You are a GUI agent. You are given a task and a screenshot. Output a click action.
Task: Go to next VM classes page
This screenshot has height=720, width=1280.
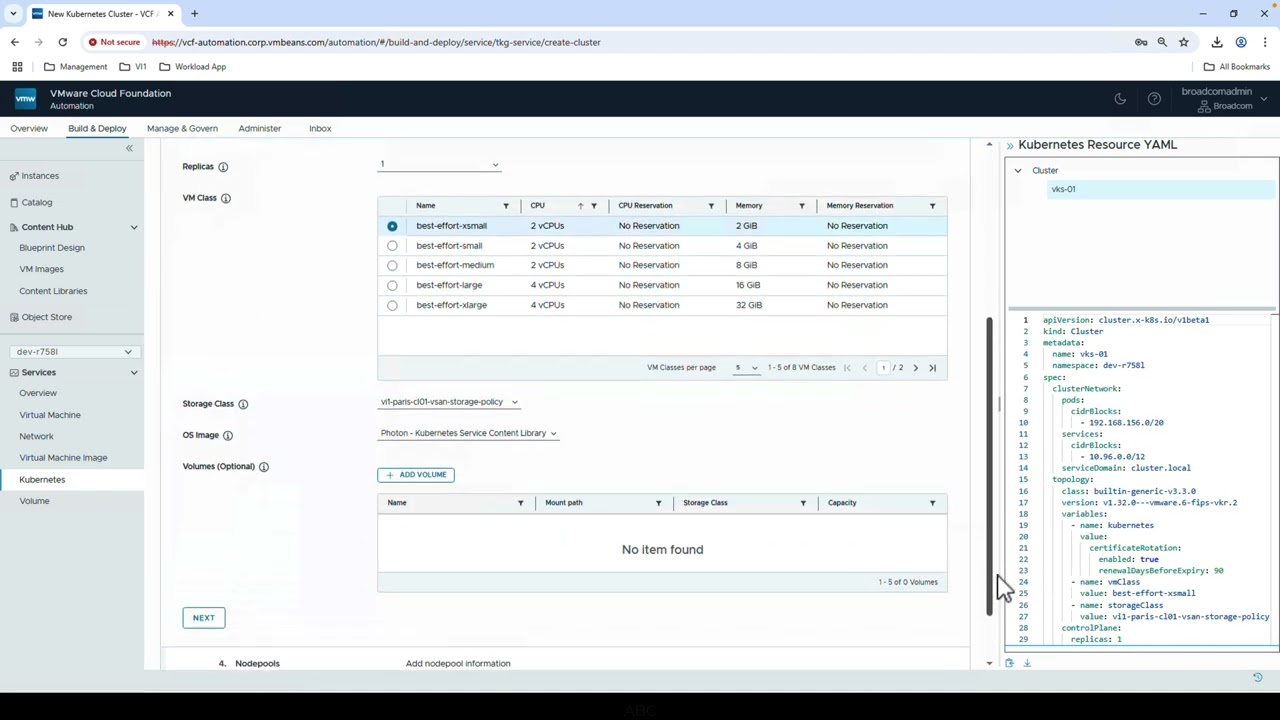pyautogui.click(x=915, y=368)
